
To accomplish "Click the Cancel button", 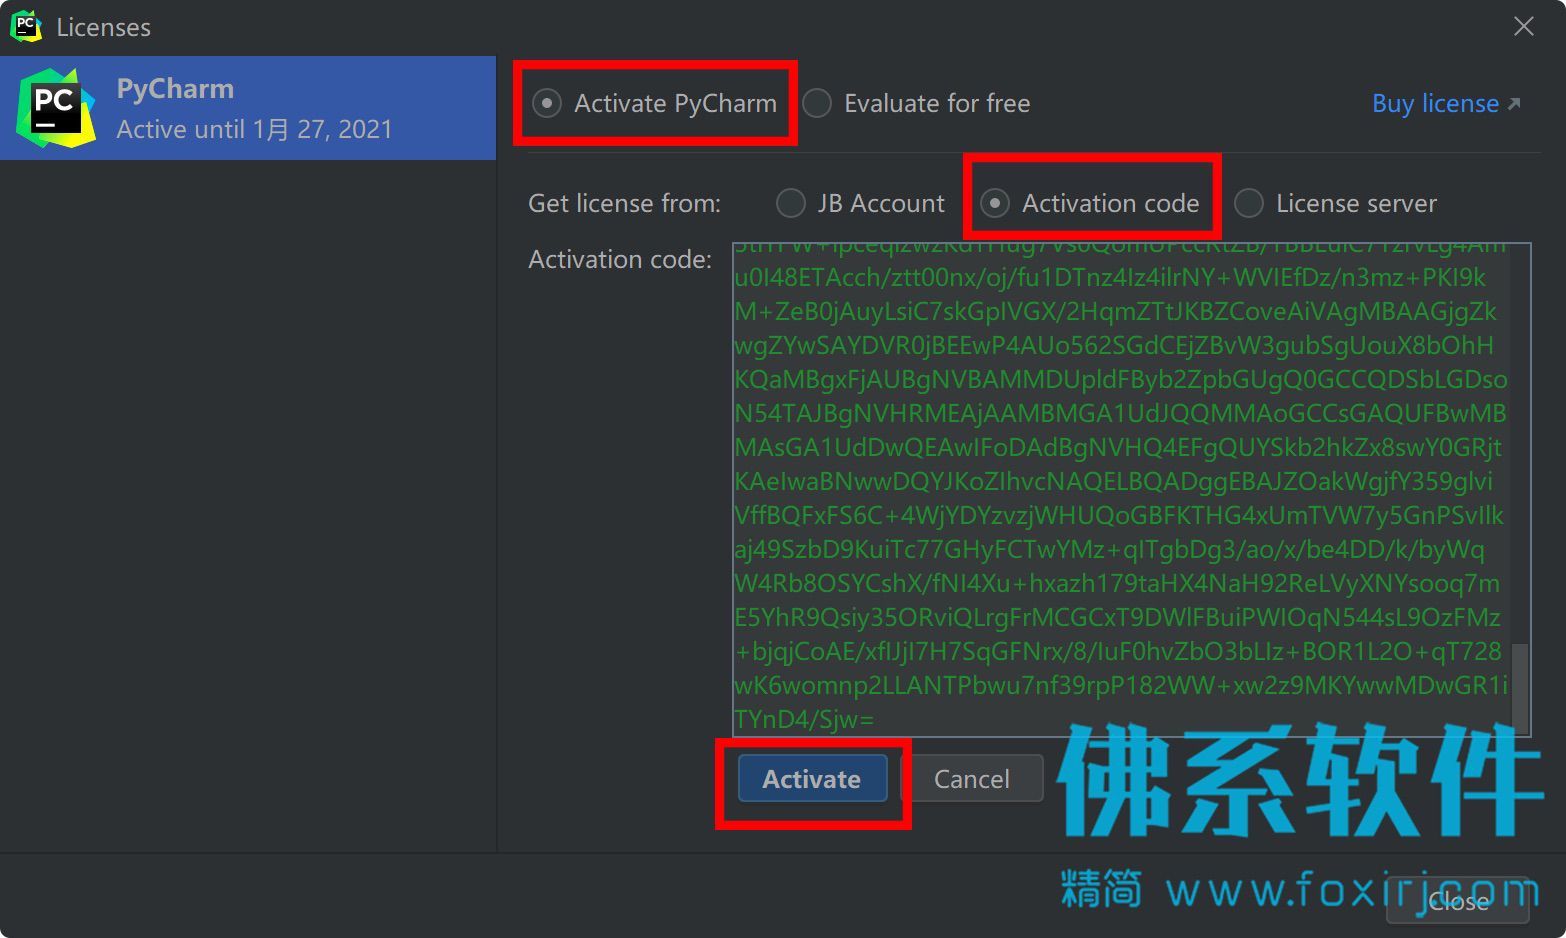I will tap(971, 778).
